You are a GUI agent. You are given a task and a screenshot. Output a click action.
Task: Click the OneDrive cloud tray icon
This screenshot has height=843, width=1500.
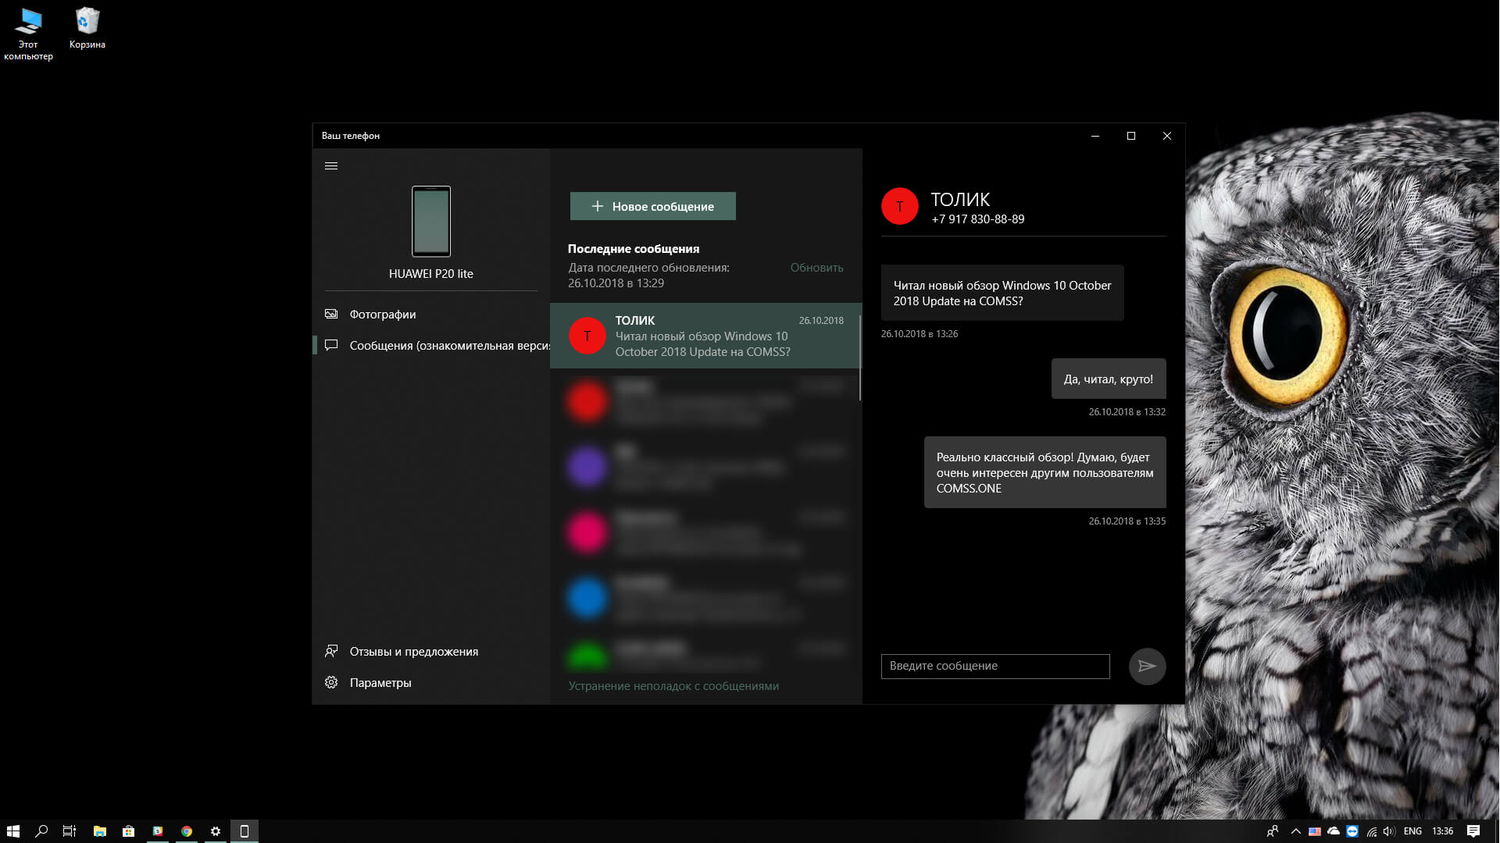click(1333, 831)
